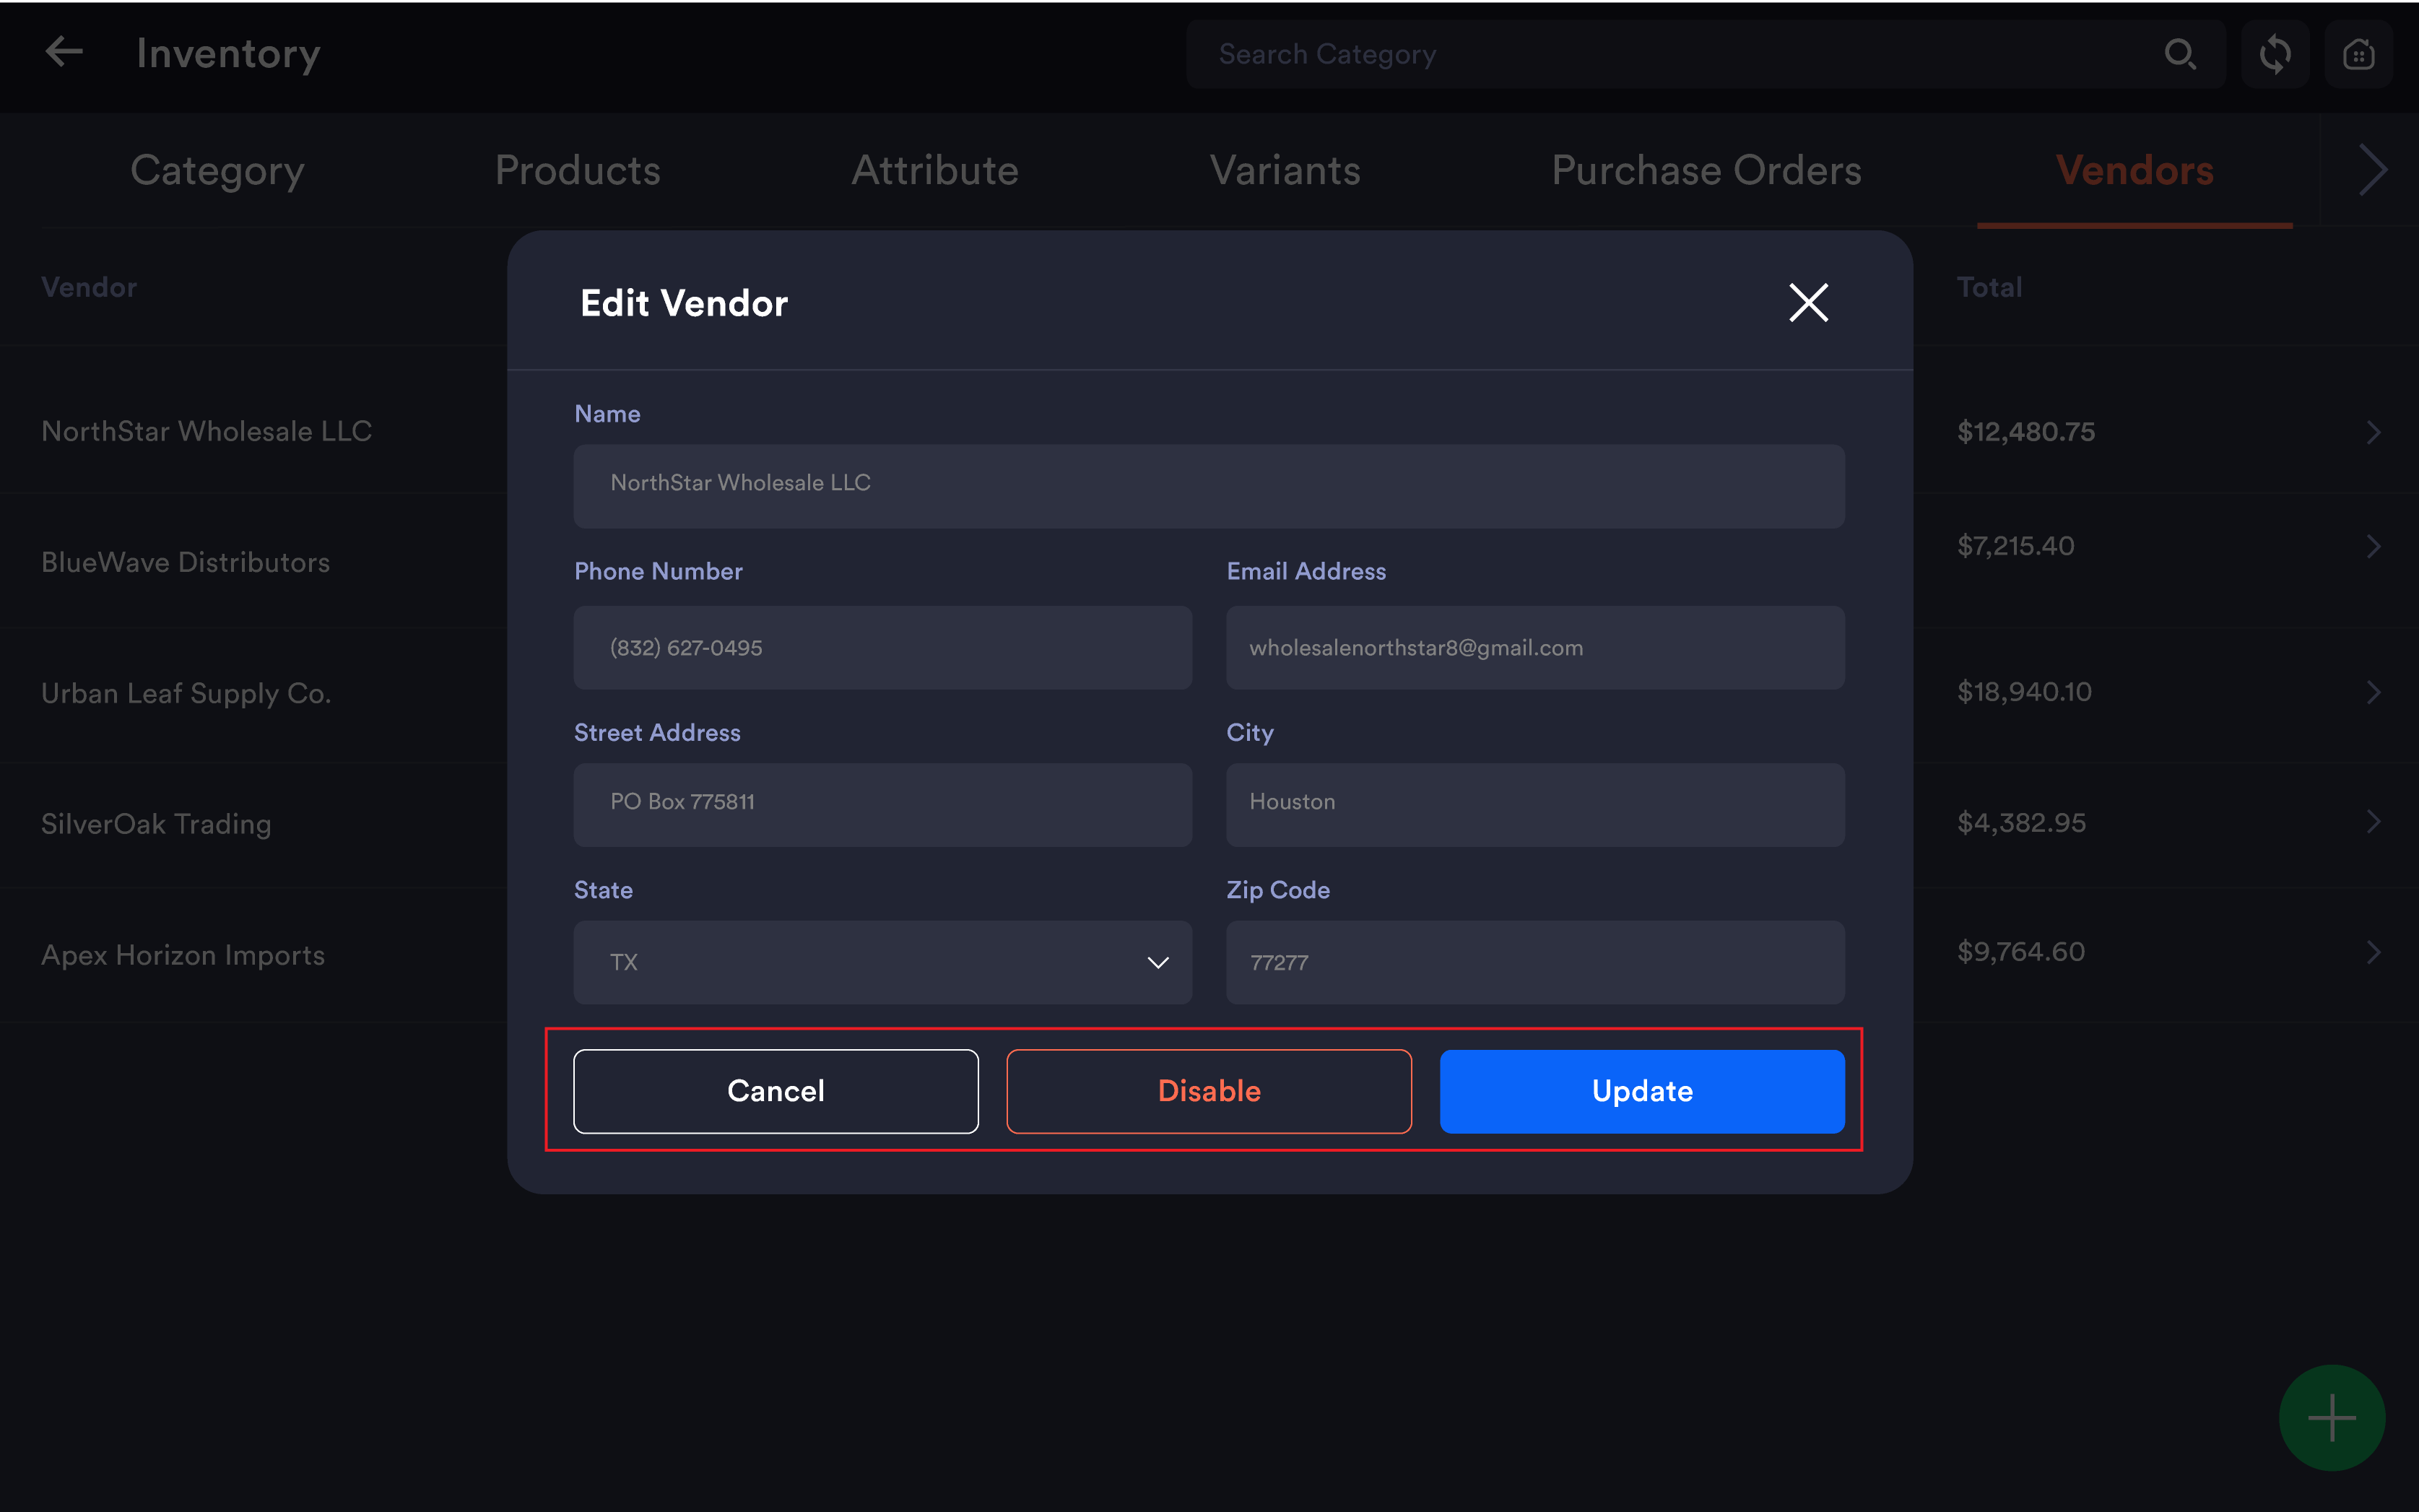Edit the Phone Number field

[x=882, y=648]
